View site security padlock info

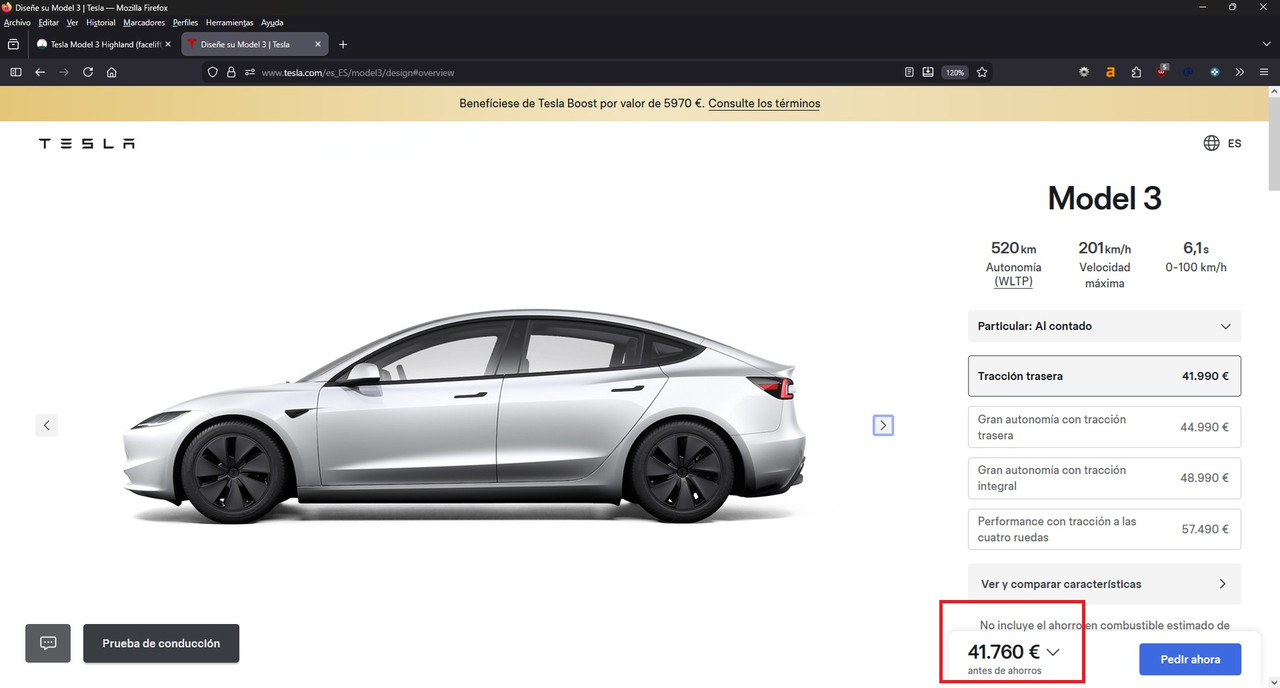231,72
